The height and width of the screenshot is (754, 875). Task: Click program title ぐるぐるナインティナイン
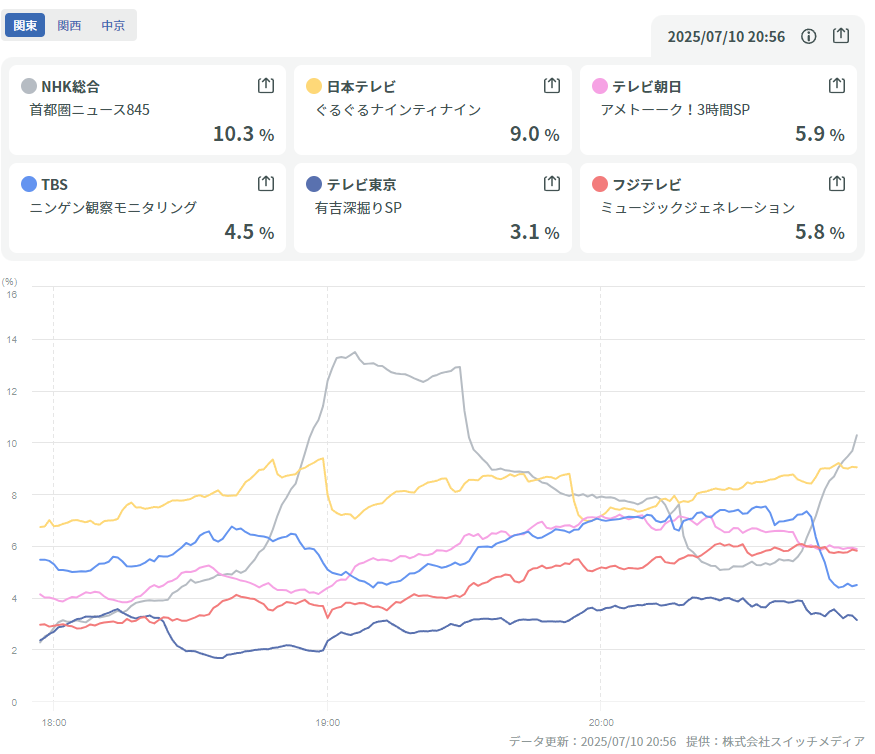pos(398,110)
